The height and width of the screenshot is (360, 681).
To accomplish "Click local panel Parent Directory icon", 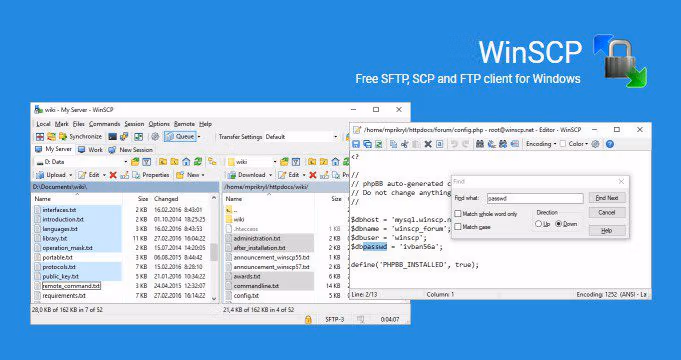I will (x=162, y=162).
